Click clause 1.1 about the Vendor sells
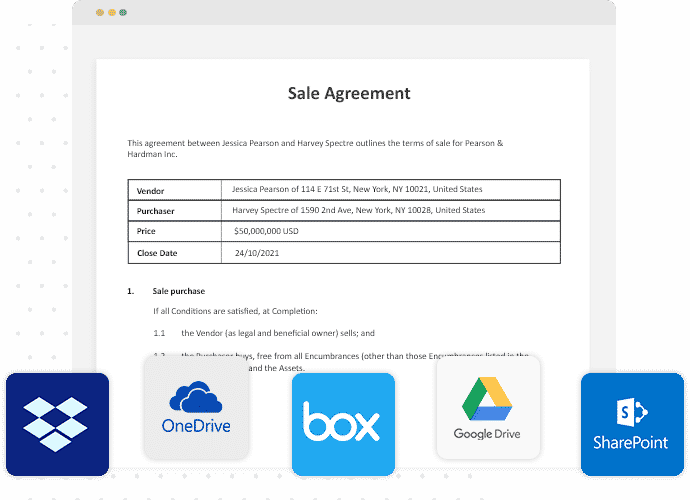This screenshot has width=690, height=500. pyautogui.click(x=264, y=333)
